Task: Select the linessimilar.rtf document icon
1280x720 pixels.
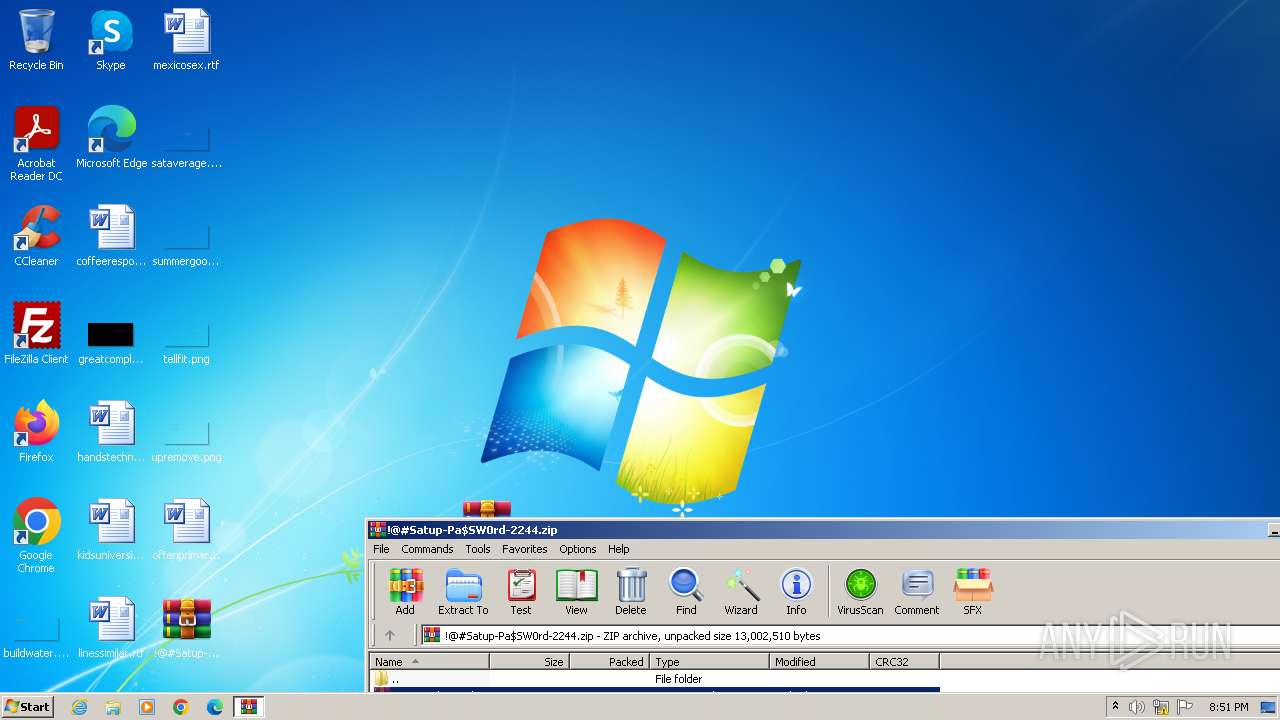Action: point(111,627)
